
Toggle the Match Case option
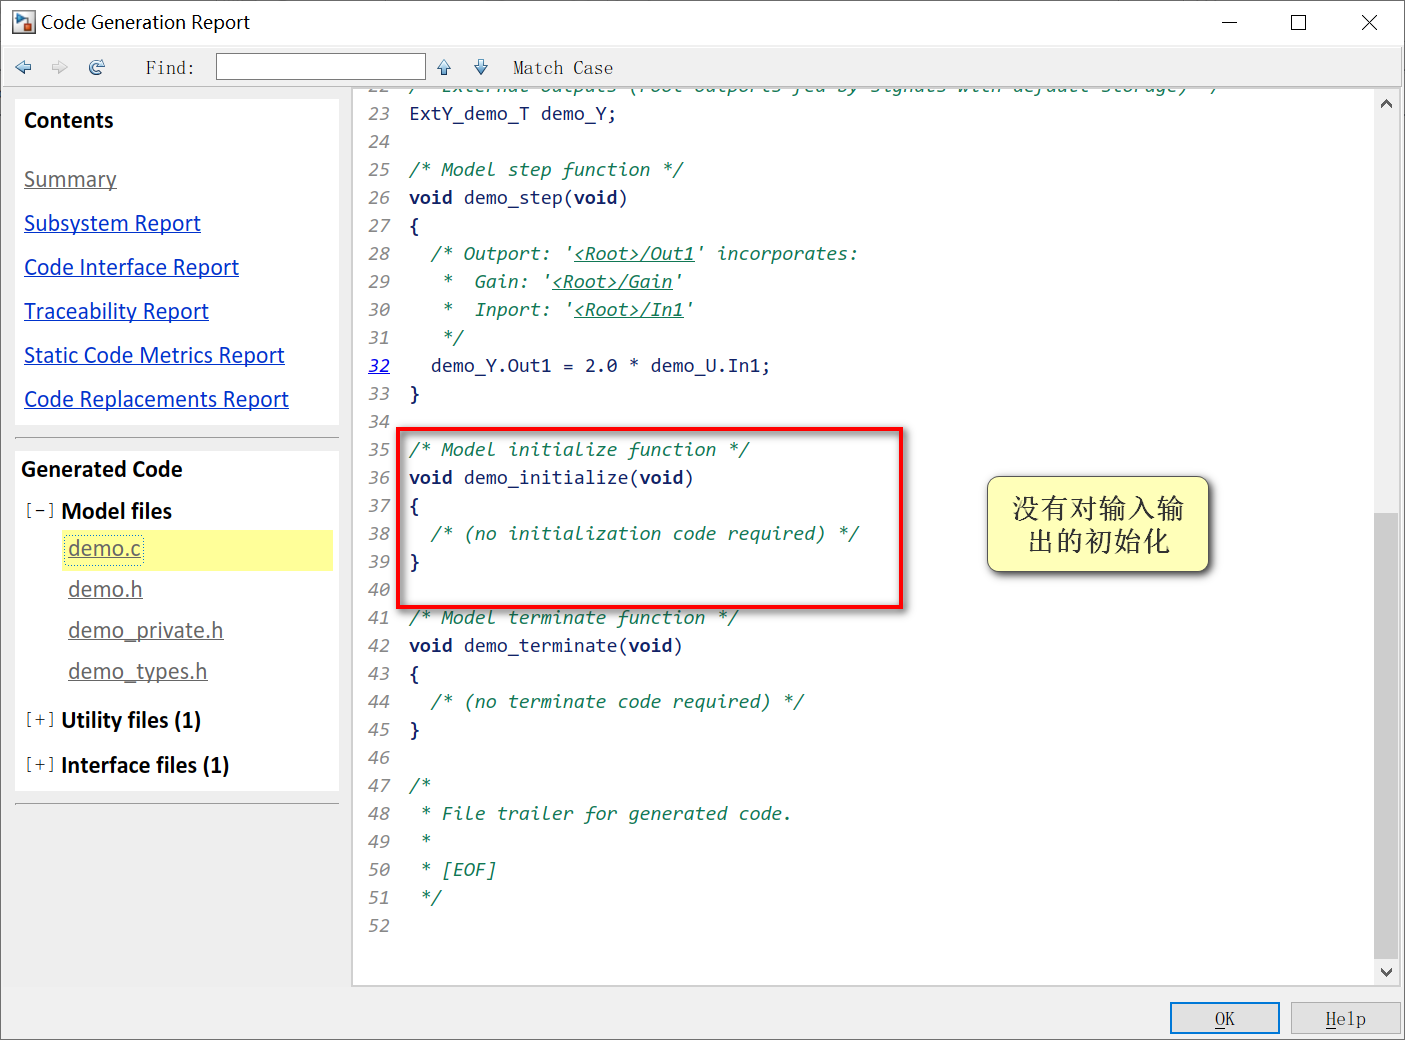click(x=563, y=68)
